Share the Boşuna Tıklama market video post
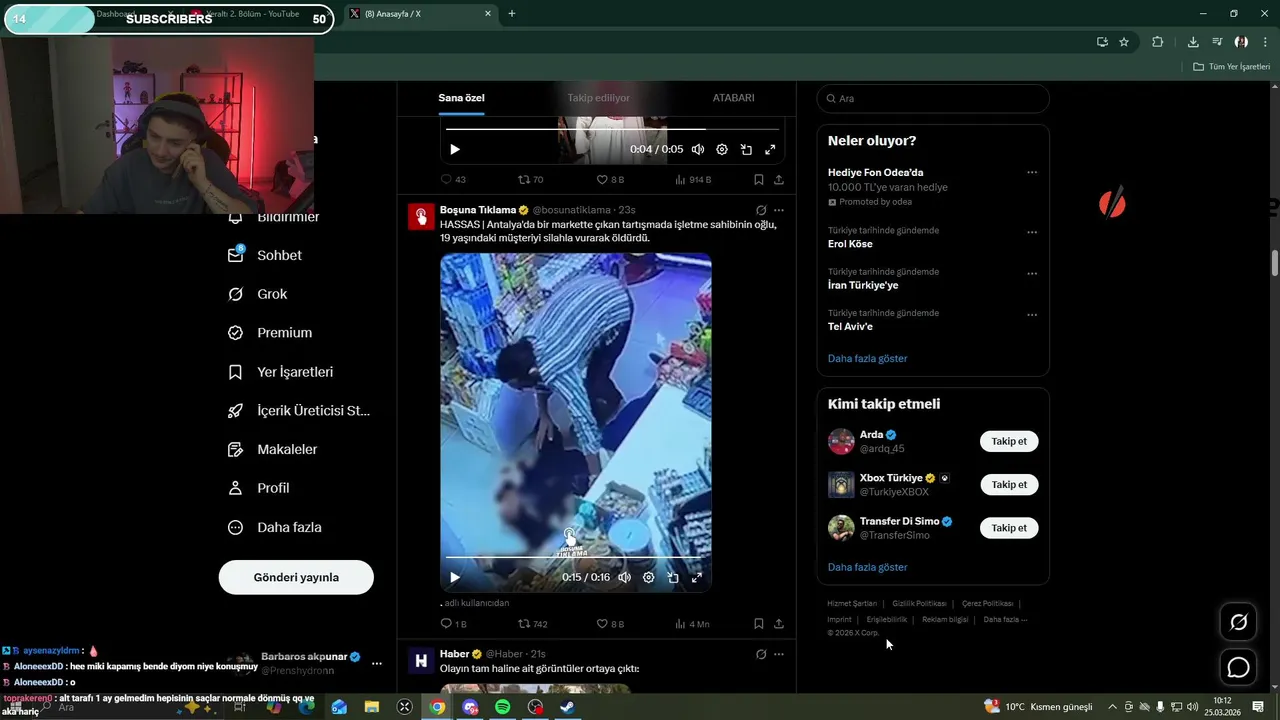Image resolution: width=1280 pixels, height=720 pixels. pos(779,624)
